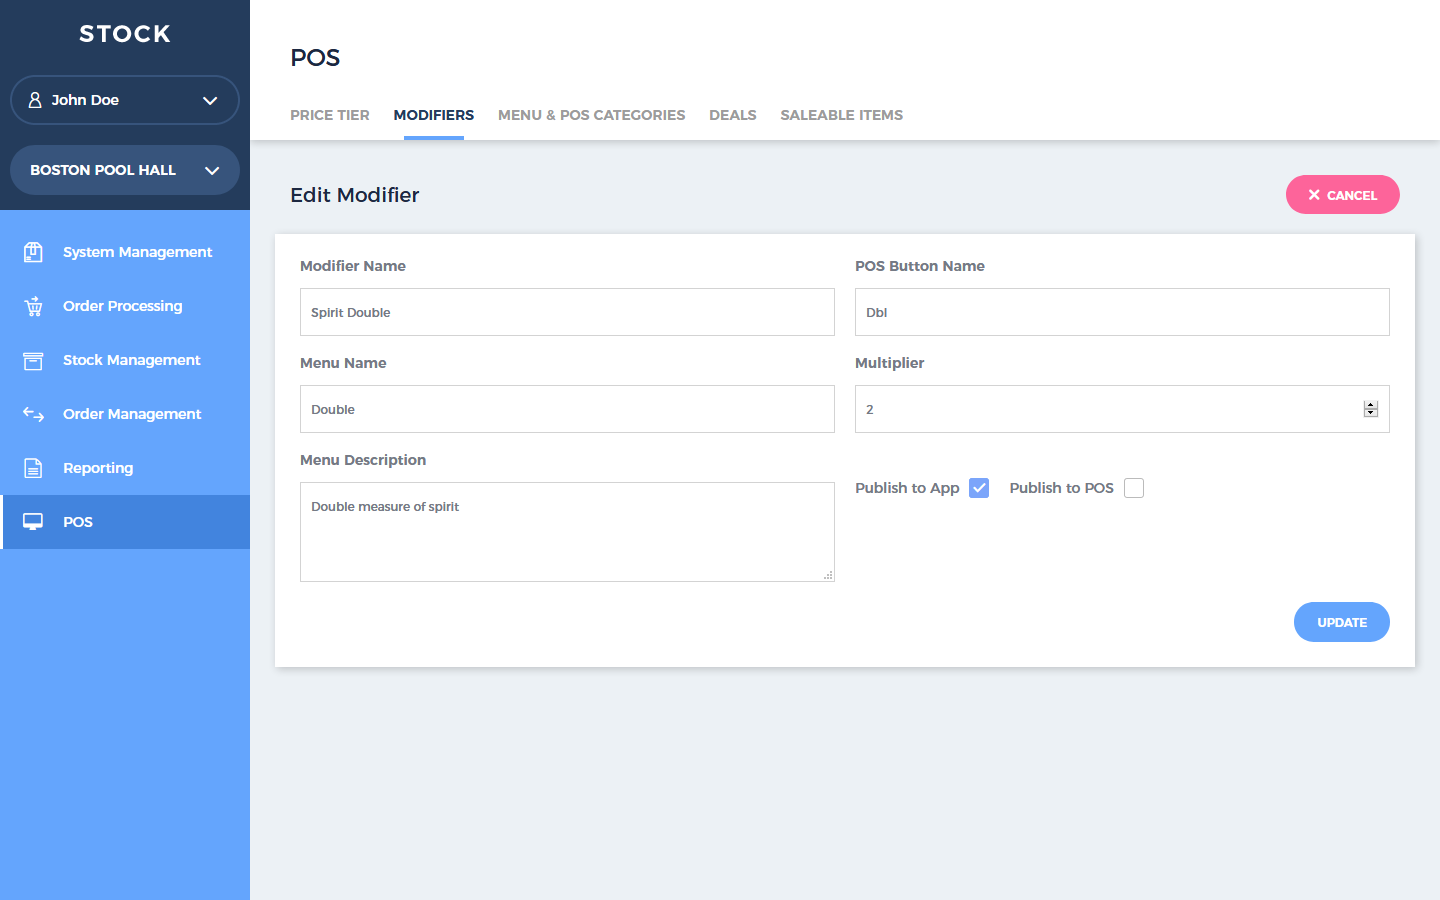Click the Menu Description resize handle
Screen dimensions: 1440x900
point(828,575)
